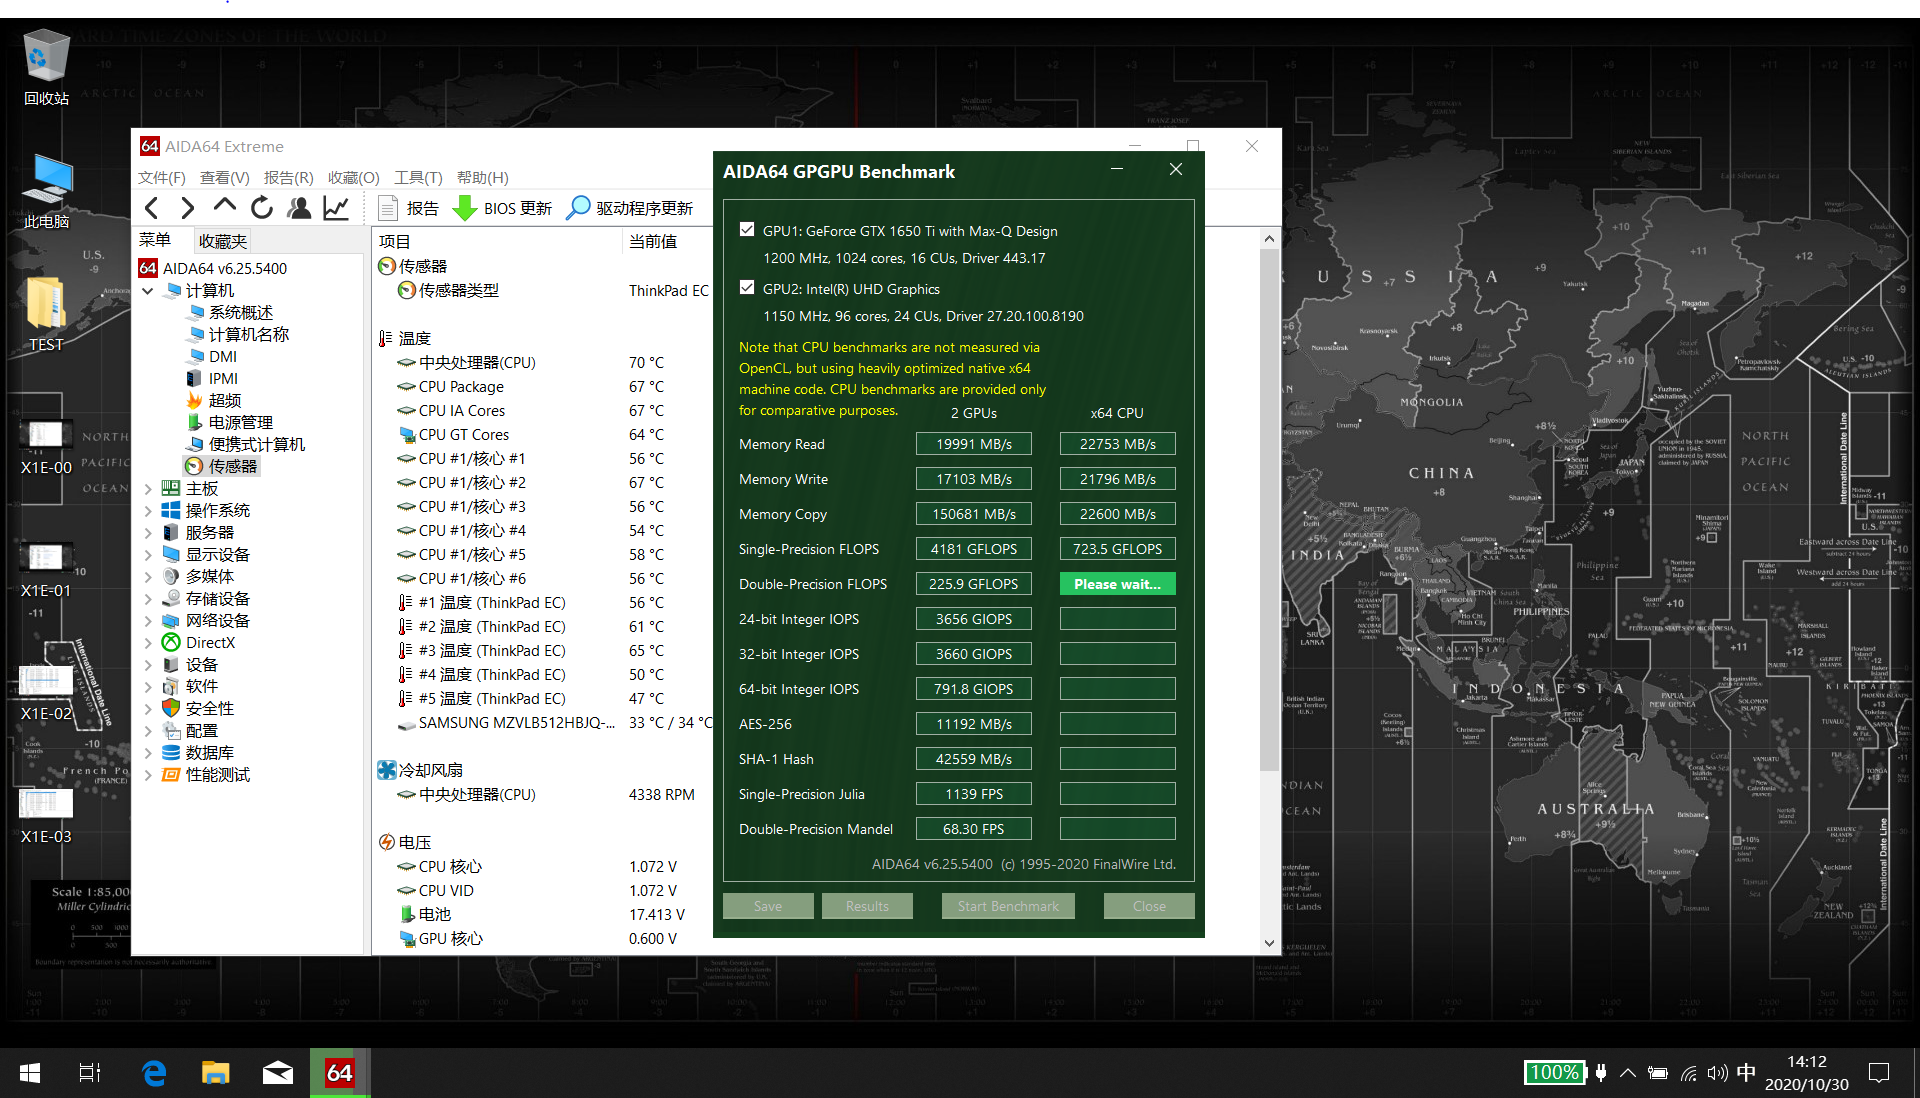Click the 中 input method indicator
The height and width of the screenshot is (1098, 1920).
pos(1746,1073)
